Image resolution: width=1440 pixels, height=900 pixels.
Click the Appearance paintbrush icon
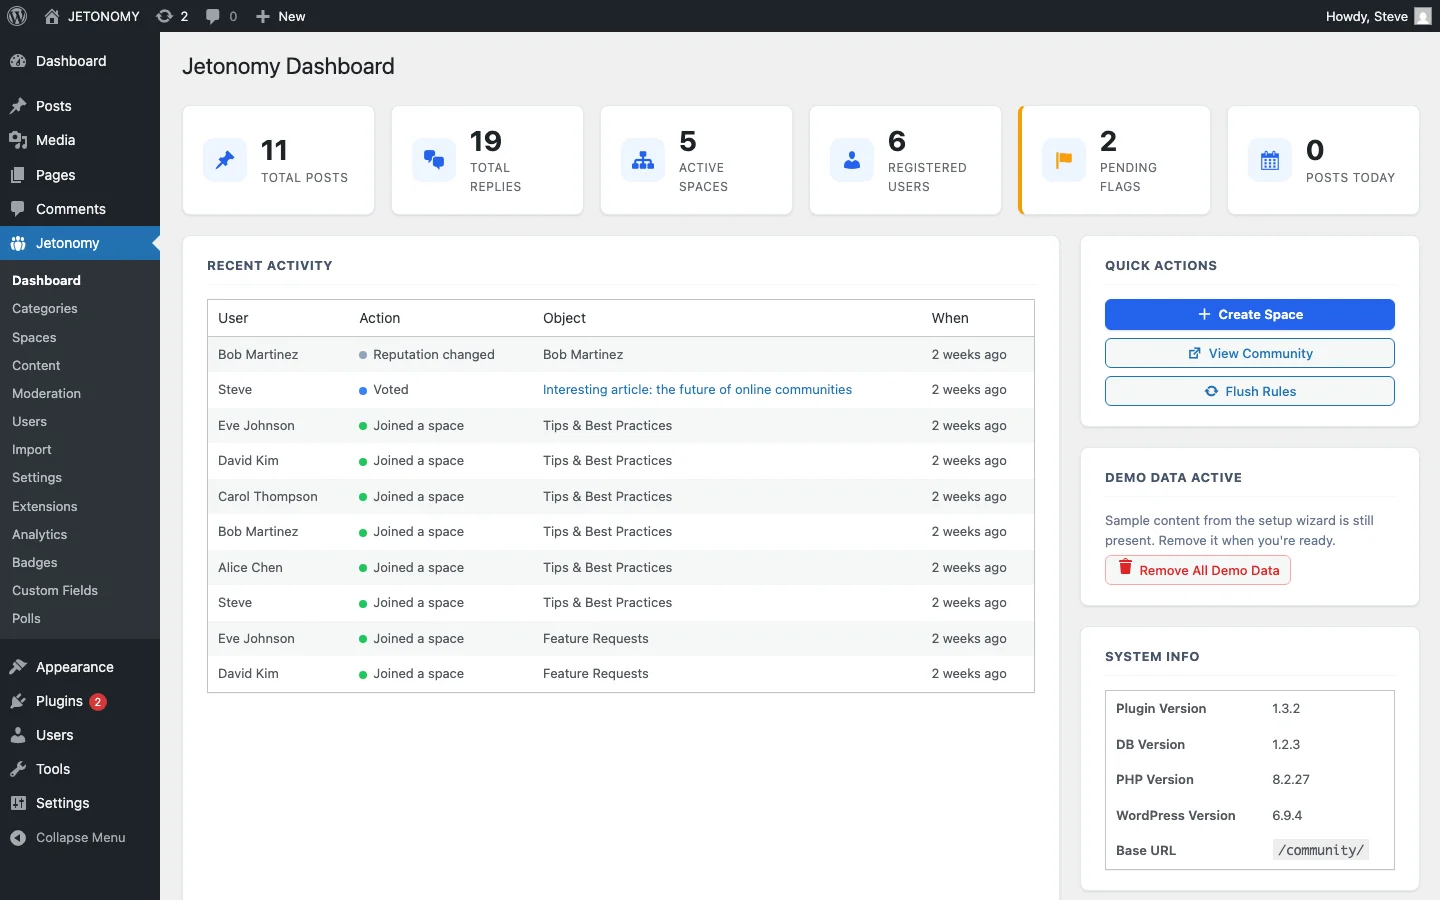point(17,667)
